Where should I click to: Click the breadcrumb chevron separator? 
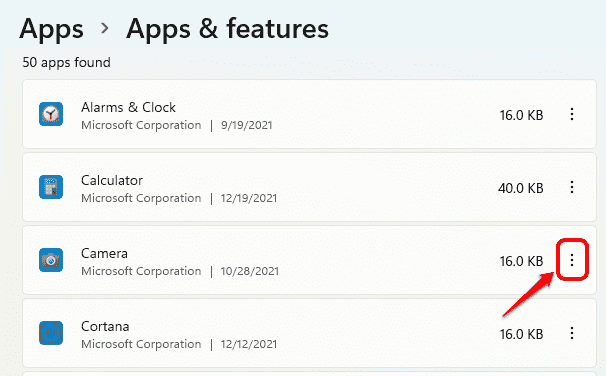click(x=105, y=28)
